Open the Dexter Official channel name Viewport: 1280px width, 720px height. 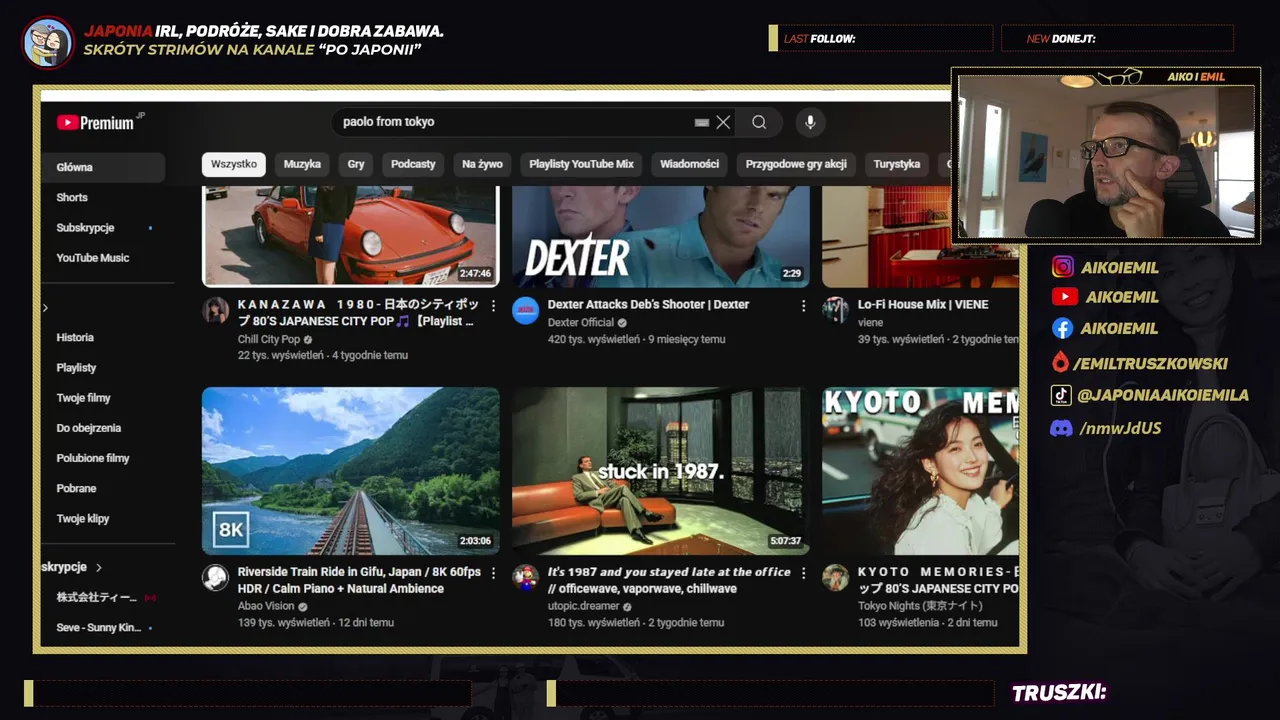coord(581,322)
